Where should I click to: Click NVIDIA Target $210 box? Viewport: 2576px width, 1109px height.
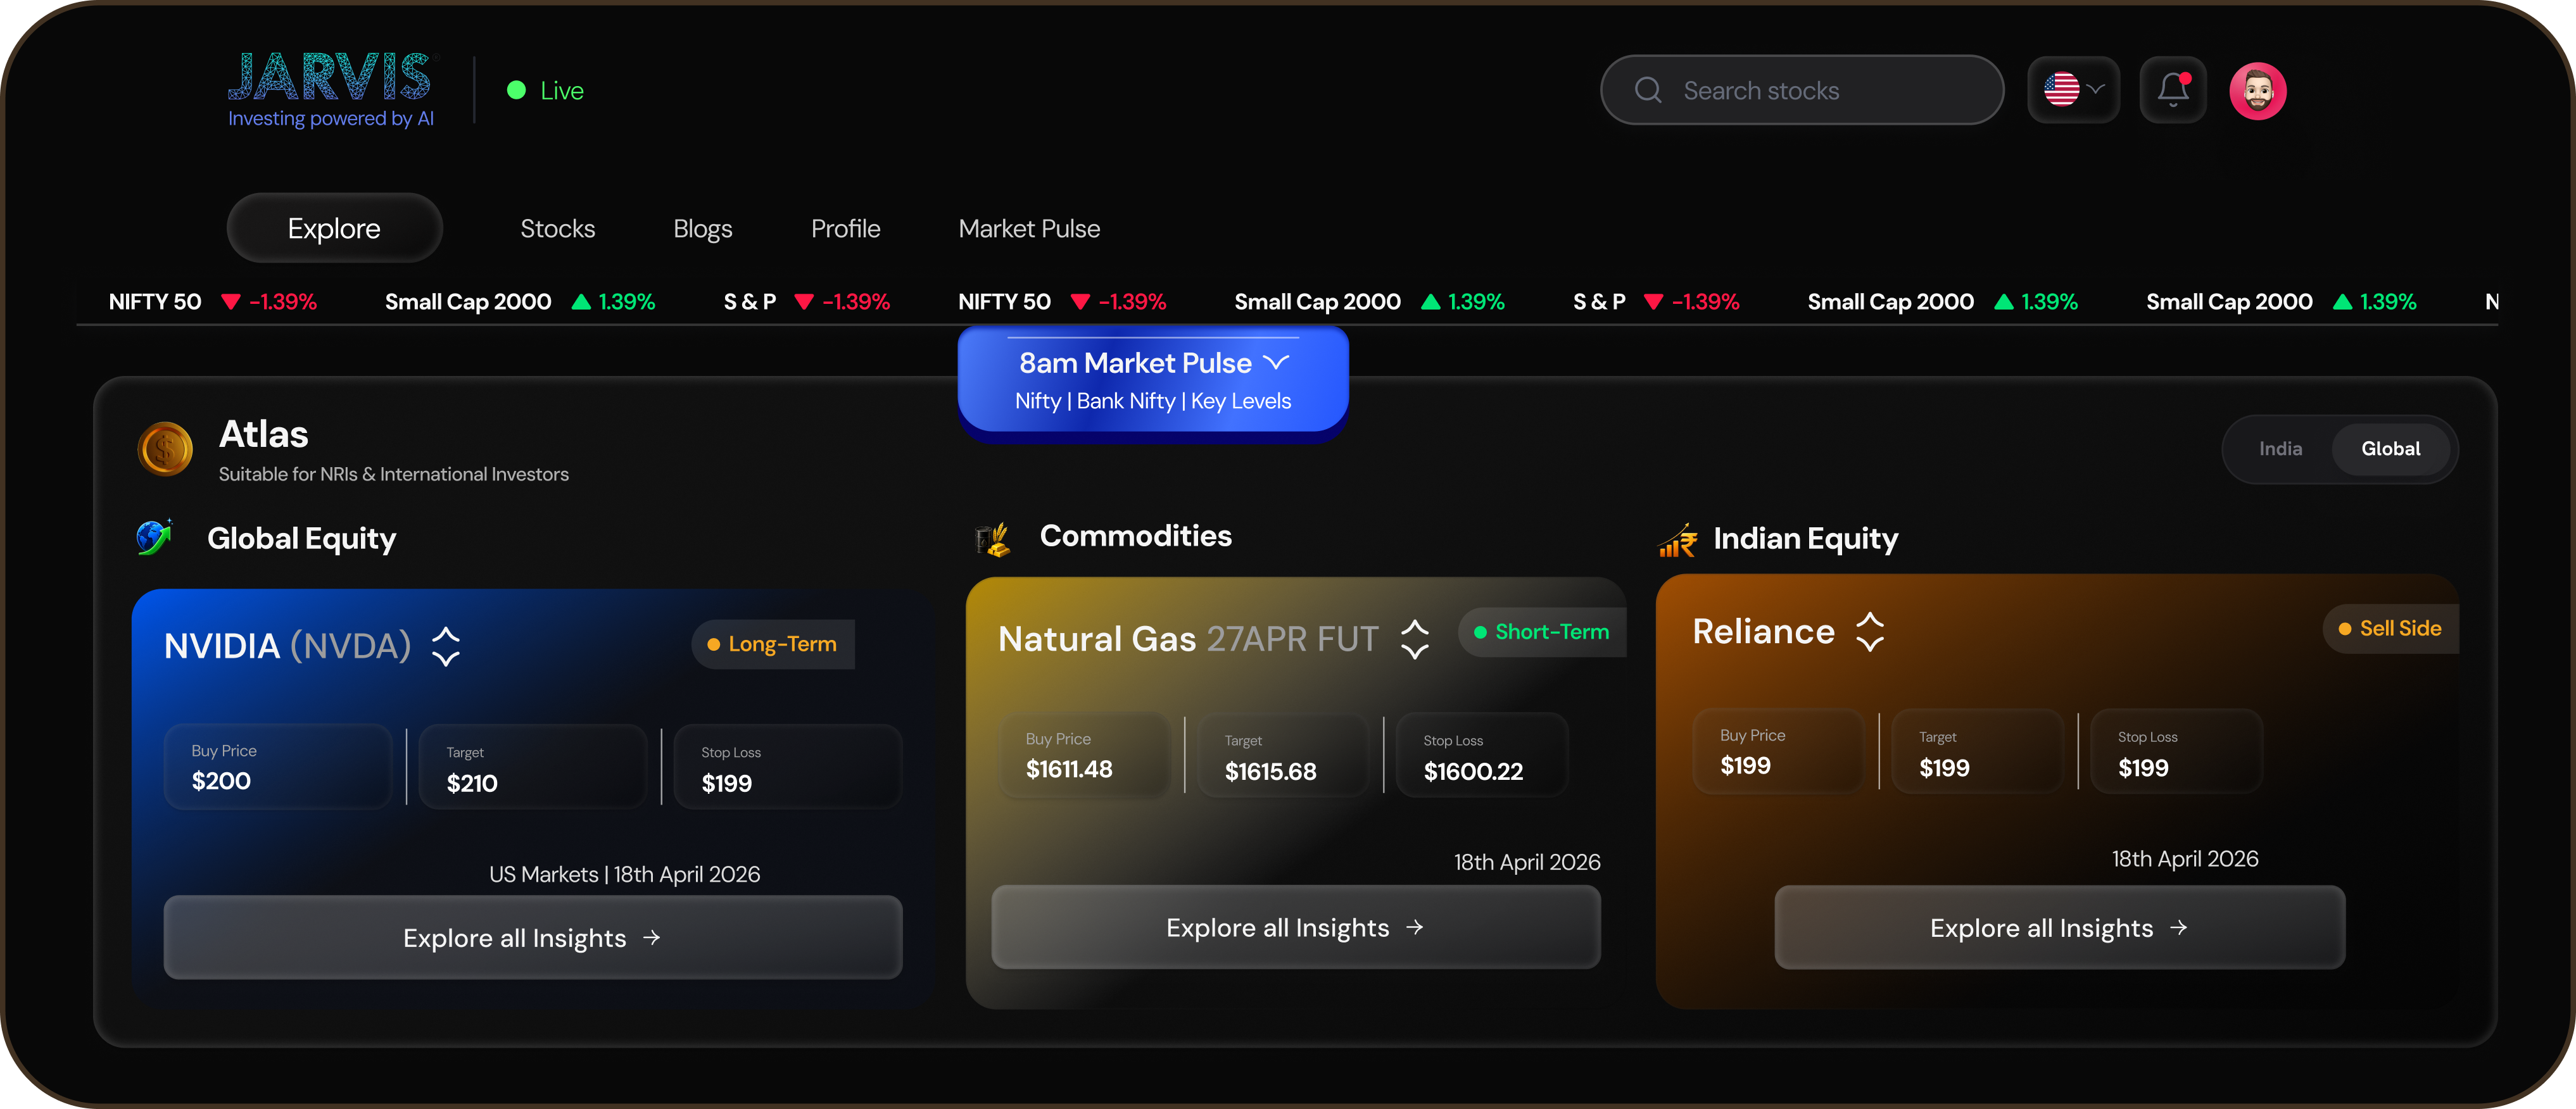[533, 767]
